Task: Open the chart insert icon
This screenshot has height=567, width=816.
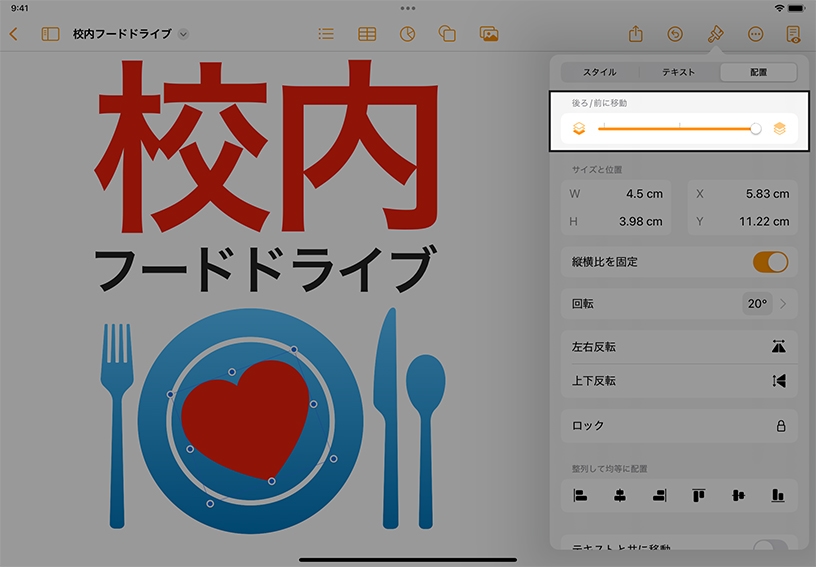Action: (407, 34)
